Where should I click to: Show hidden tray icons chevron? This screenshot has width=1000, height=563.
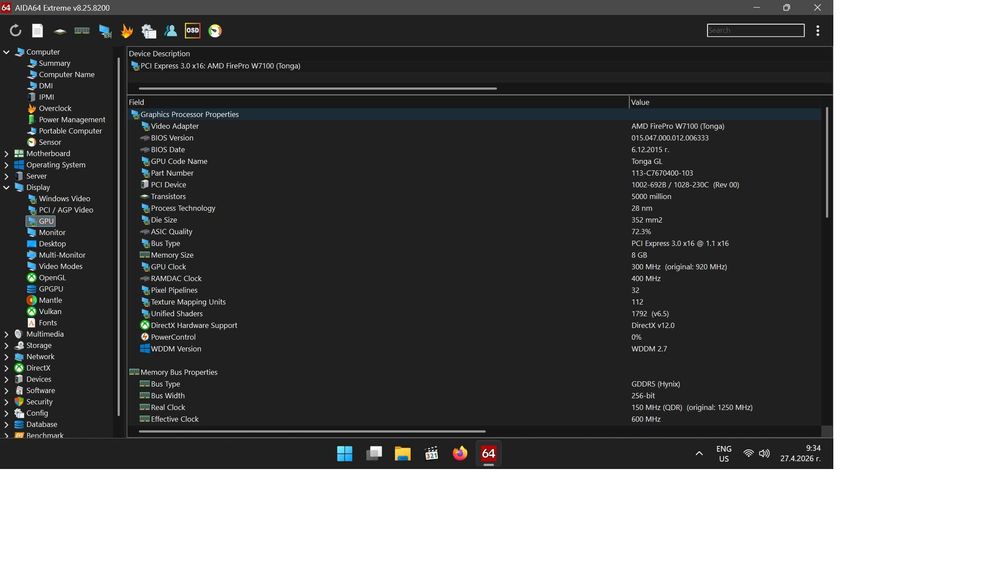tap(699, 453)
